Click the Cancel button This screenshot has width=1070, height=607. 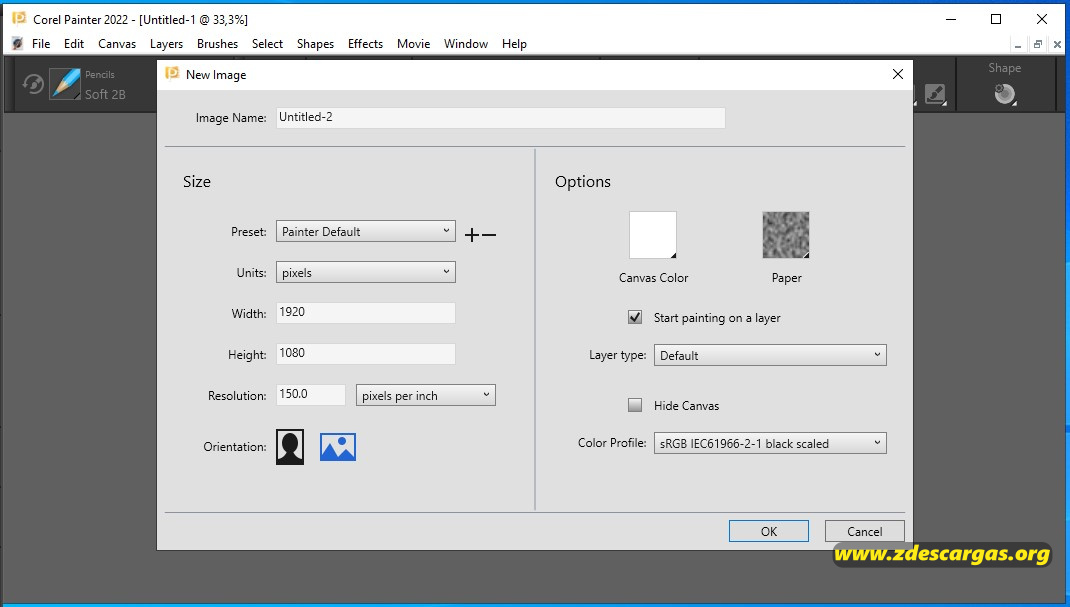(865, 531)
